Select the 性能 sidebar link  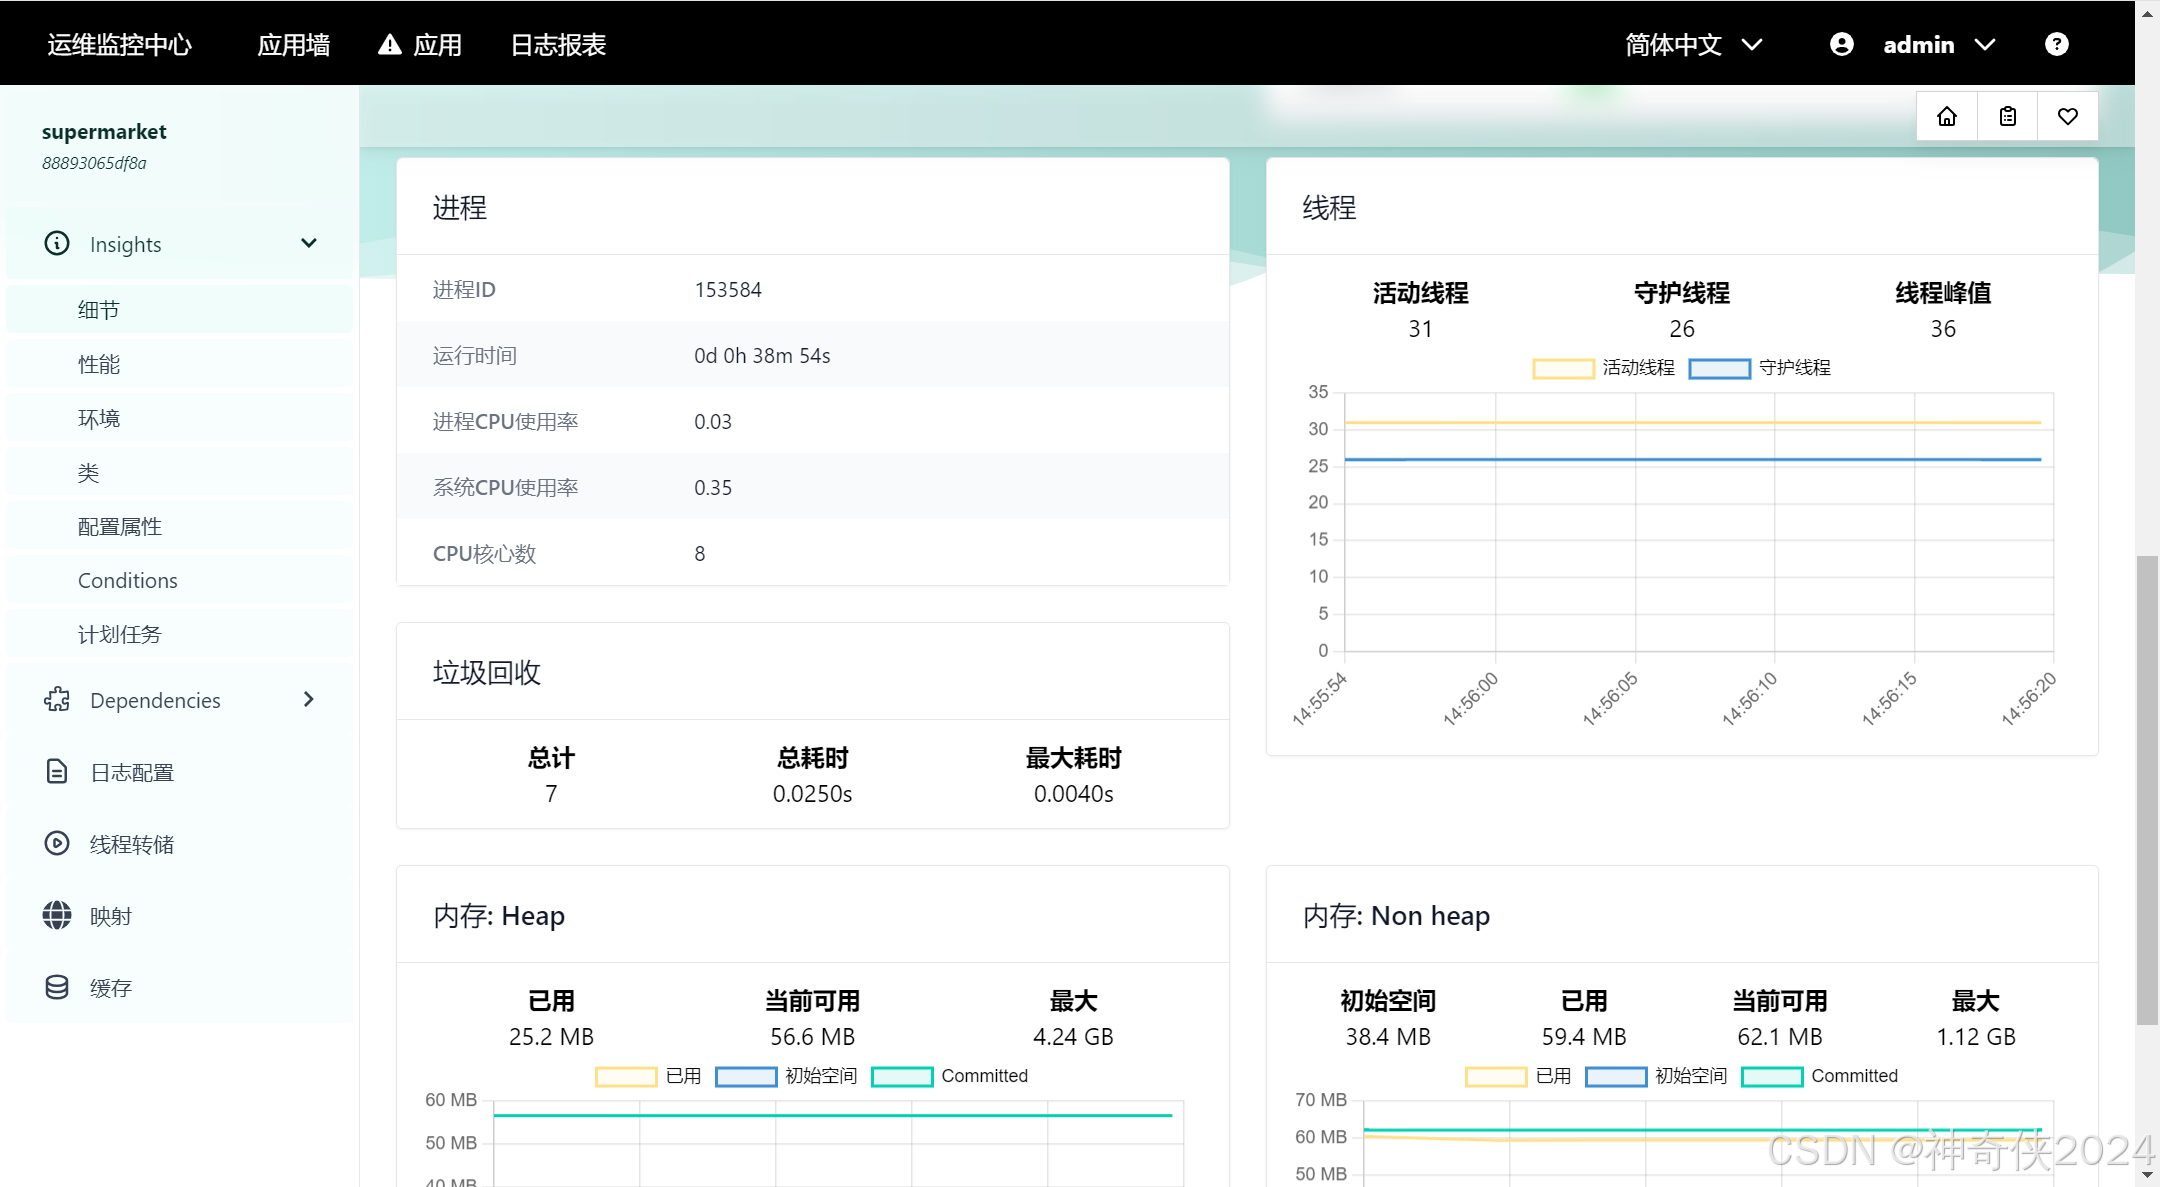99,364
